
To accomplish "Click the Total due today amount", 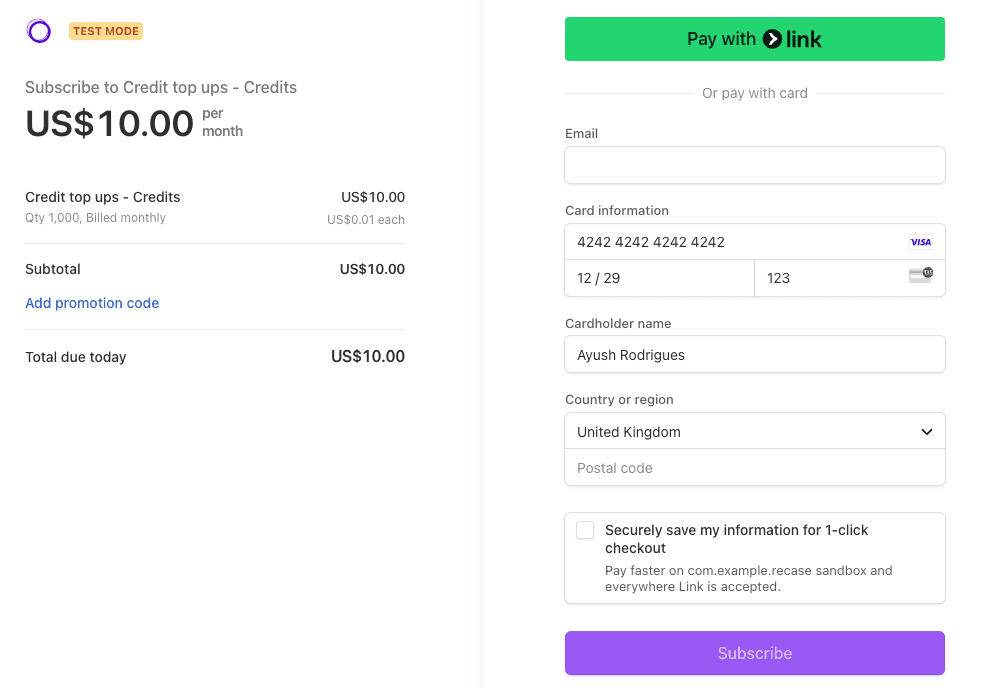I will [368, 356].
